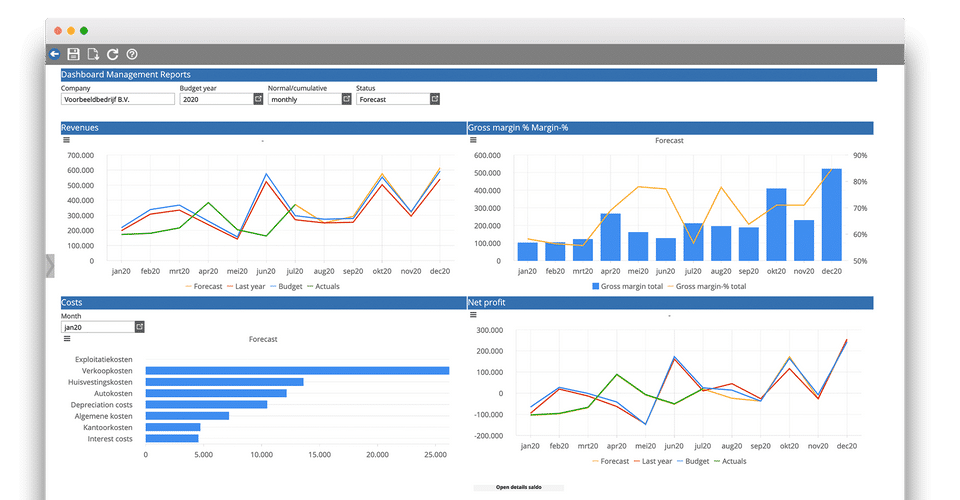Image resolution: width=960 pixels, height=500 pixels.
Task: Click the Company field Voorbeeldbedrijf B.V.
Action: pyautogui.click(x=118, y=99)
